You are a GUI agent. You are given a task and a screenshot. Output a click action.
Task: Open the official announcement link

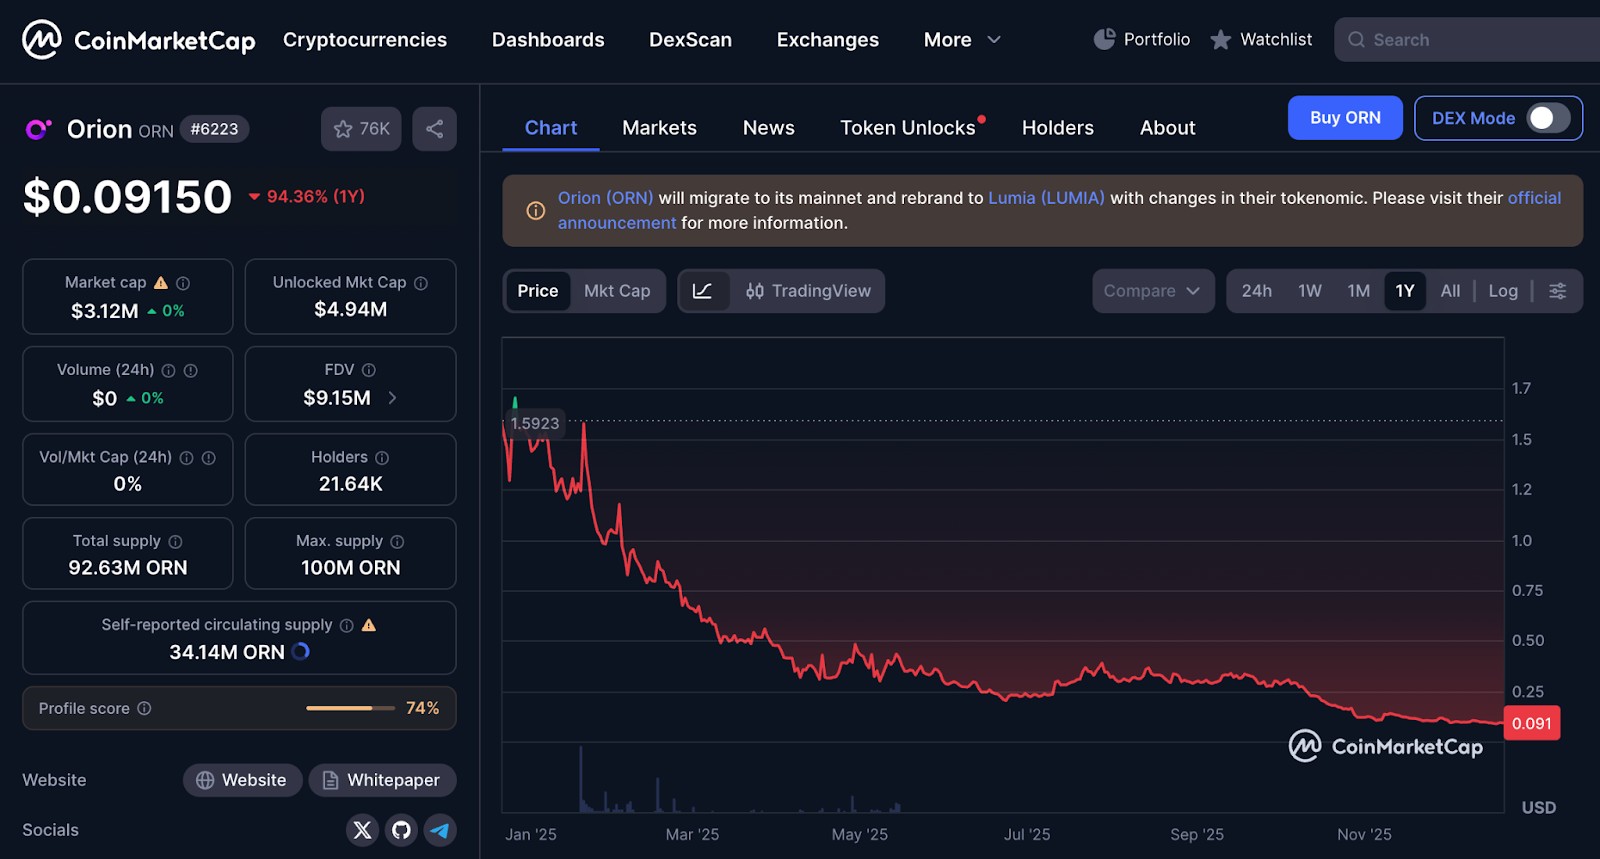click(x=1534, y=198)
